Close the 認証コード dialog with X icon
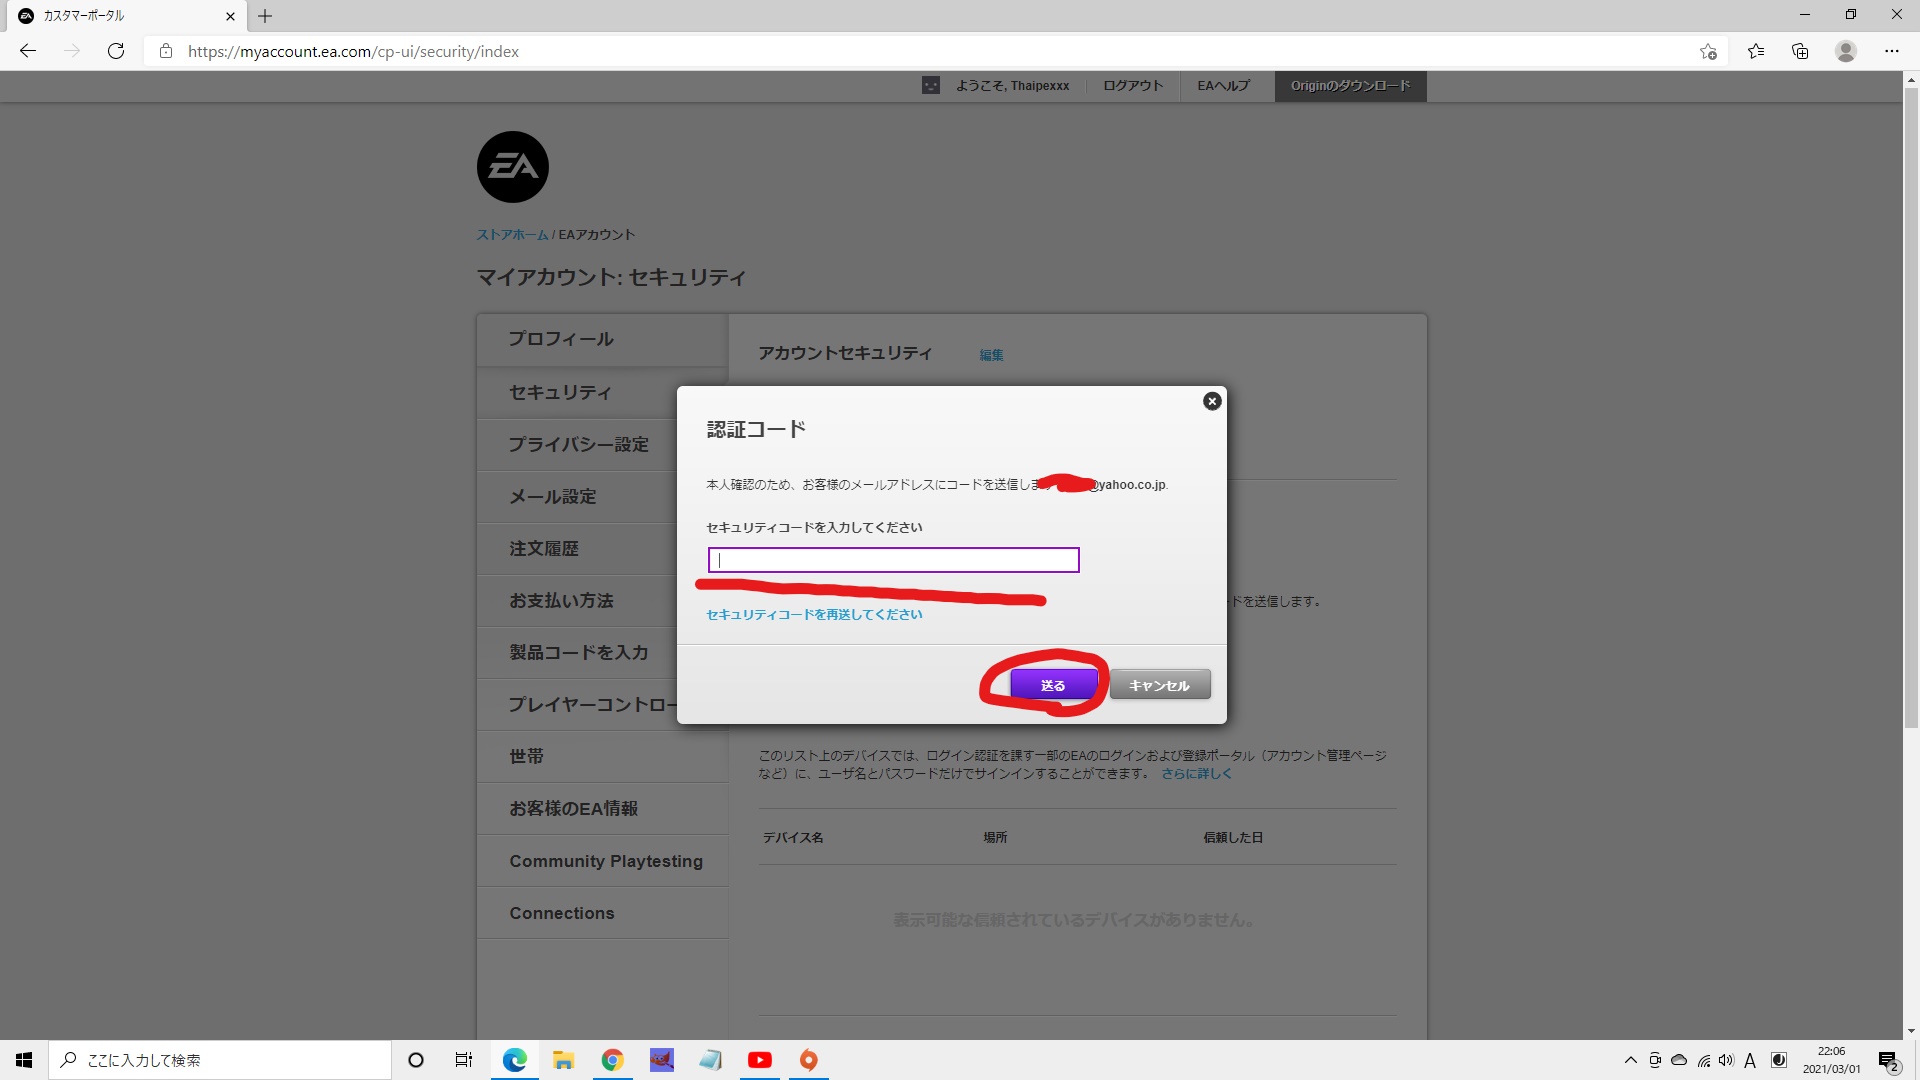This screenshot has height=1080, width=1920. pyautogui.click(x=1212, y=401)
